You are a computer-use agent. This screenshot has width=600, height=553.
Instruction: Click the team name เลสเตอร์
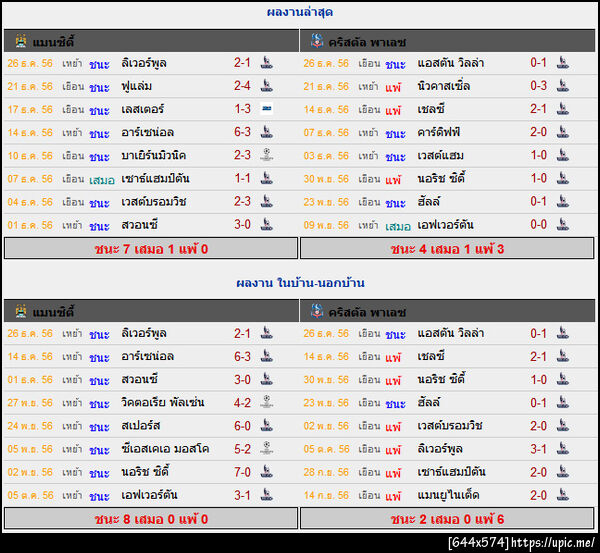(142, 109)
